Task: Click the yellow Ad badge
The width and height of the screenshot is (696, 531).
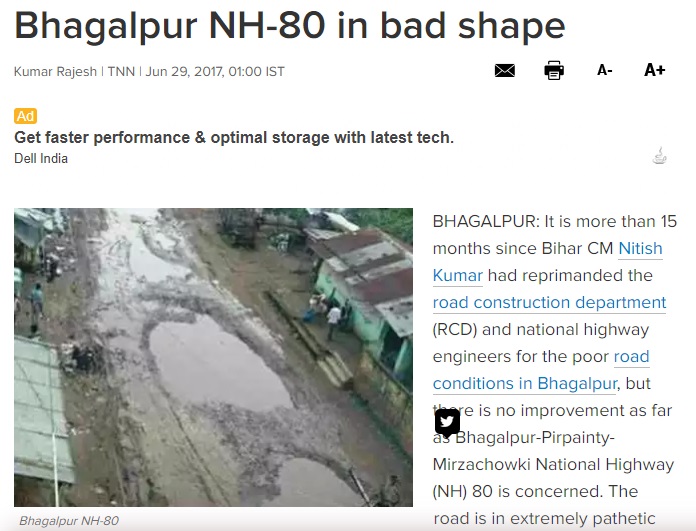Action: pyautogui.click(x=25, y=116)
